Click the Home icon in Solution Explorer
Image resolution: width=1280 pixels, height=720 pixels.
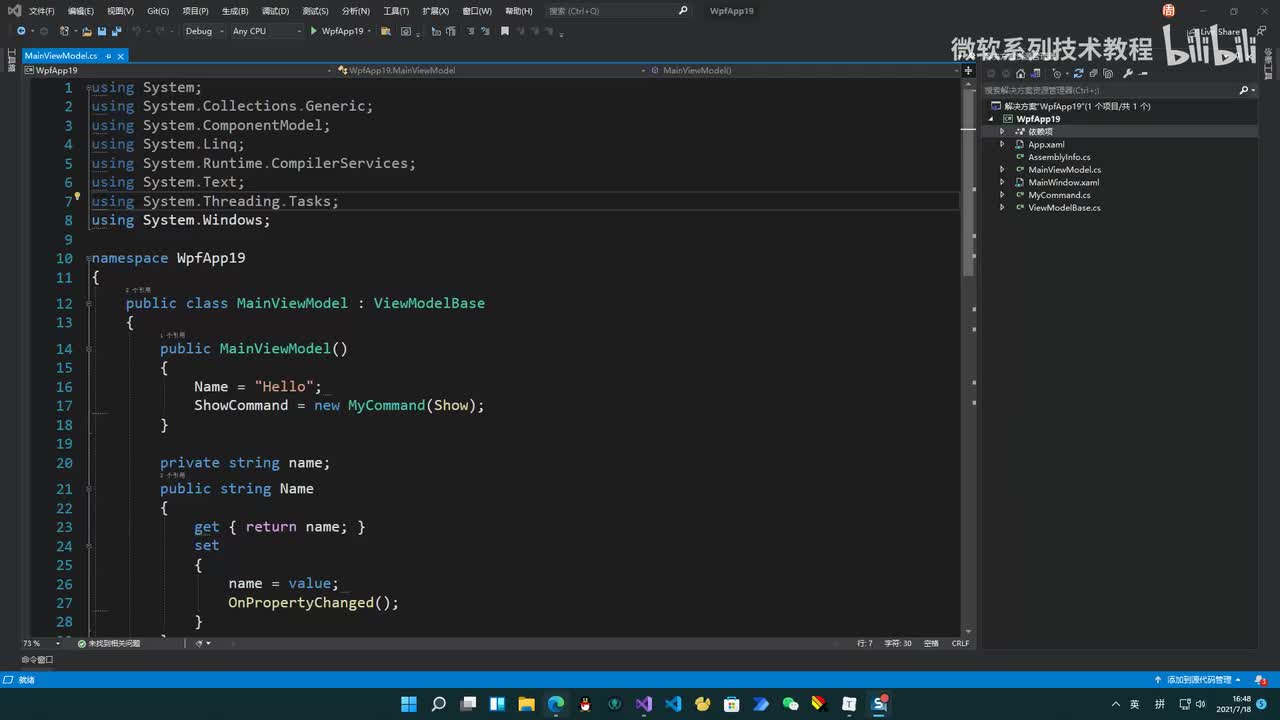coord(1020,73)
